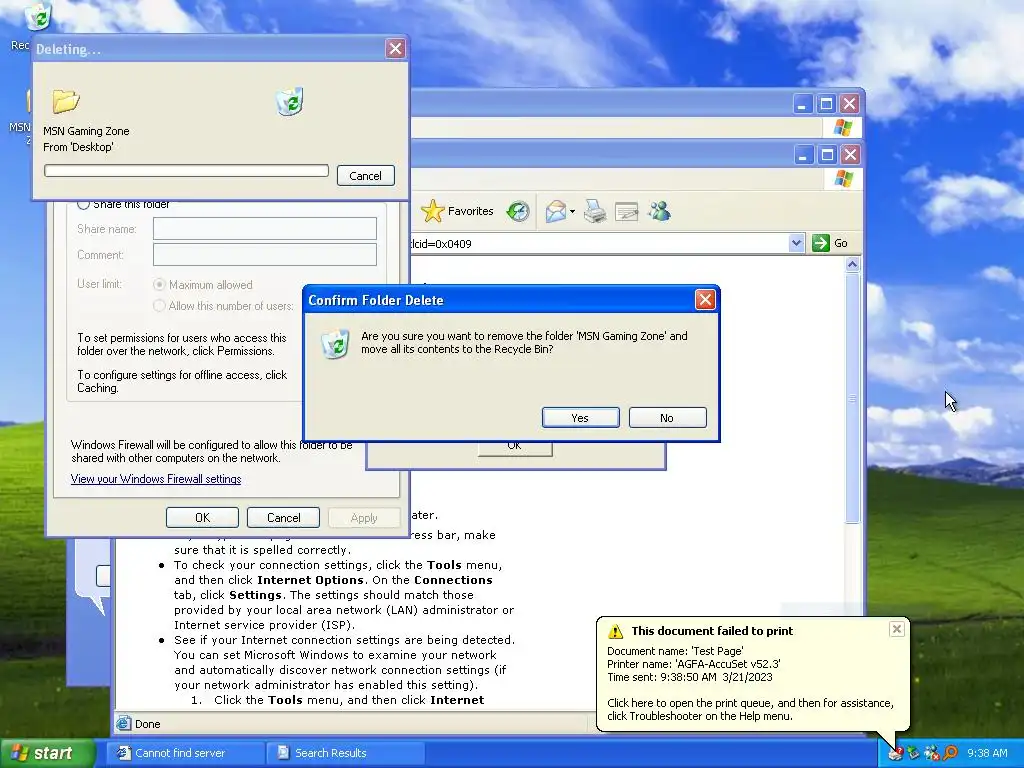Click the Windows flag logo in rear window

843,127
